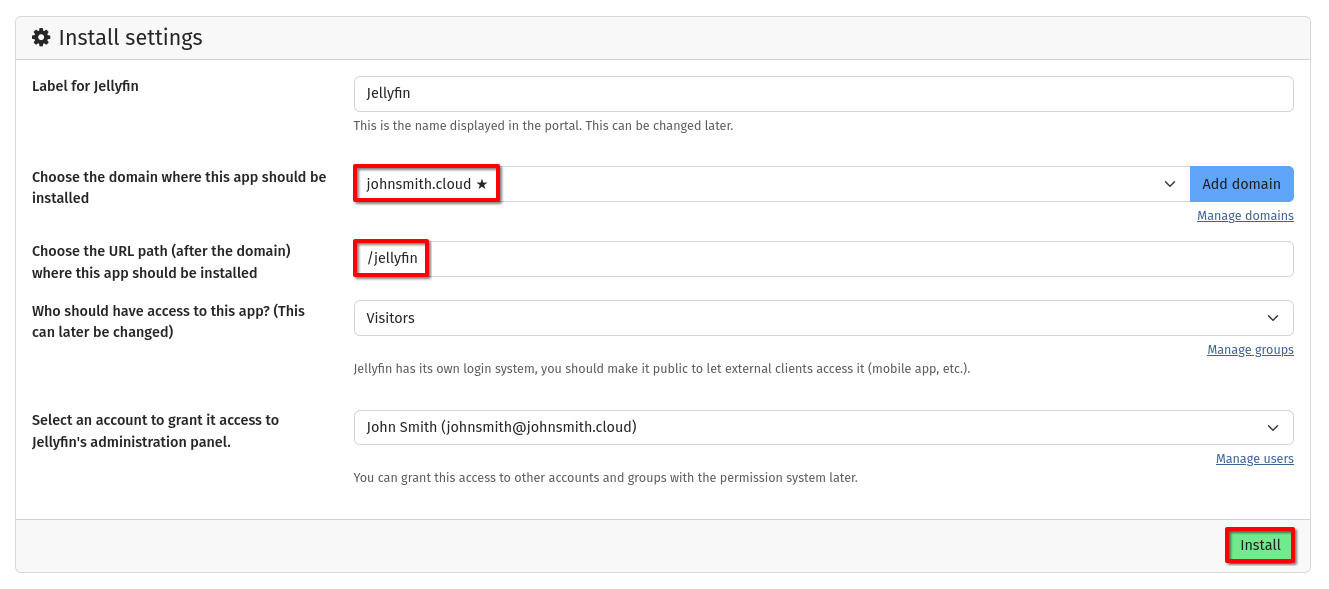Image resolution: width=1329 pixels, height=589 pixels.
Task: Click the 'Select an account to grant it access' label
Action: (x=155, y=431)
